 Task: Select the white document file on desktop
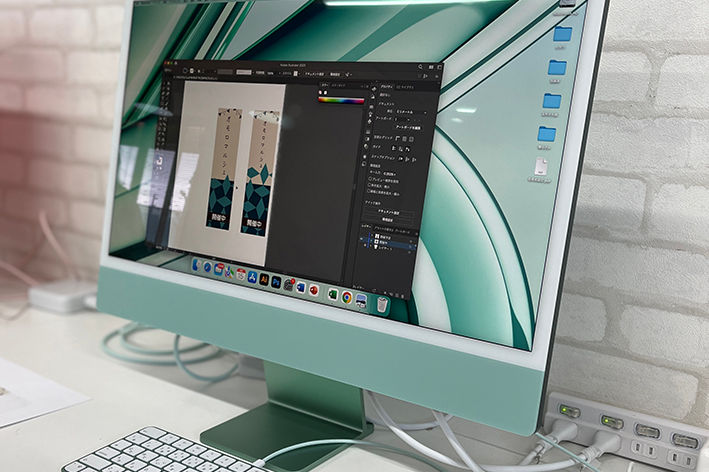pos(541,167)
